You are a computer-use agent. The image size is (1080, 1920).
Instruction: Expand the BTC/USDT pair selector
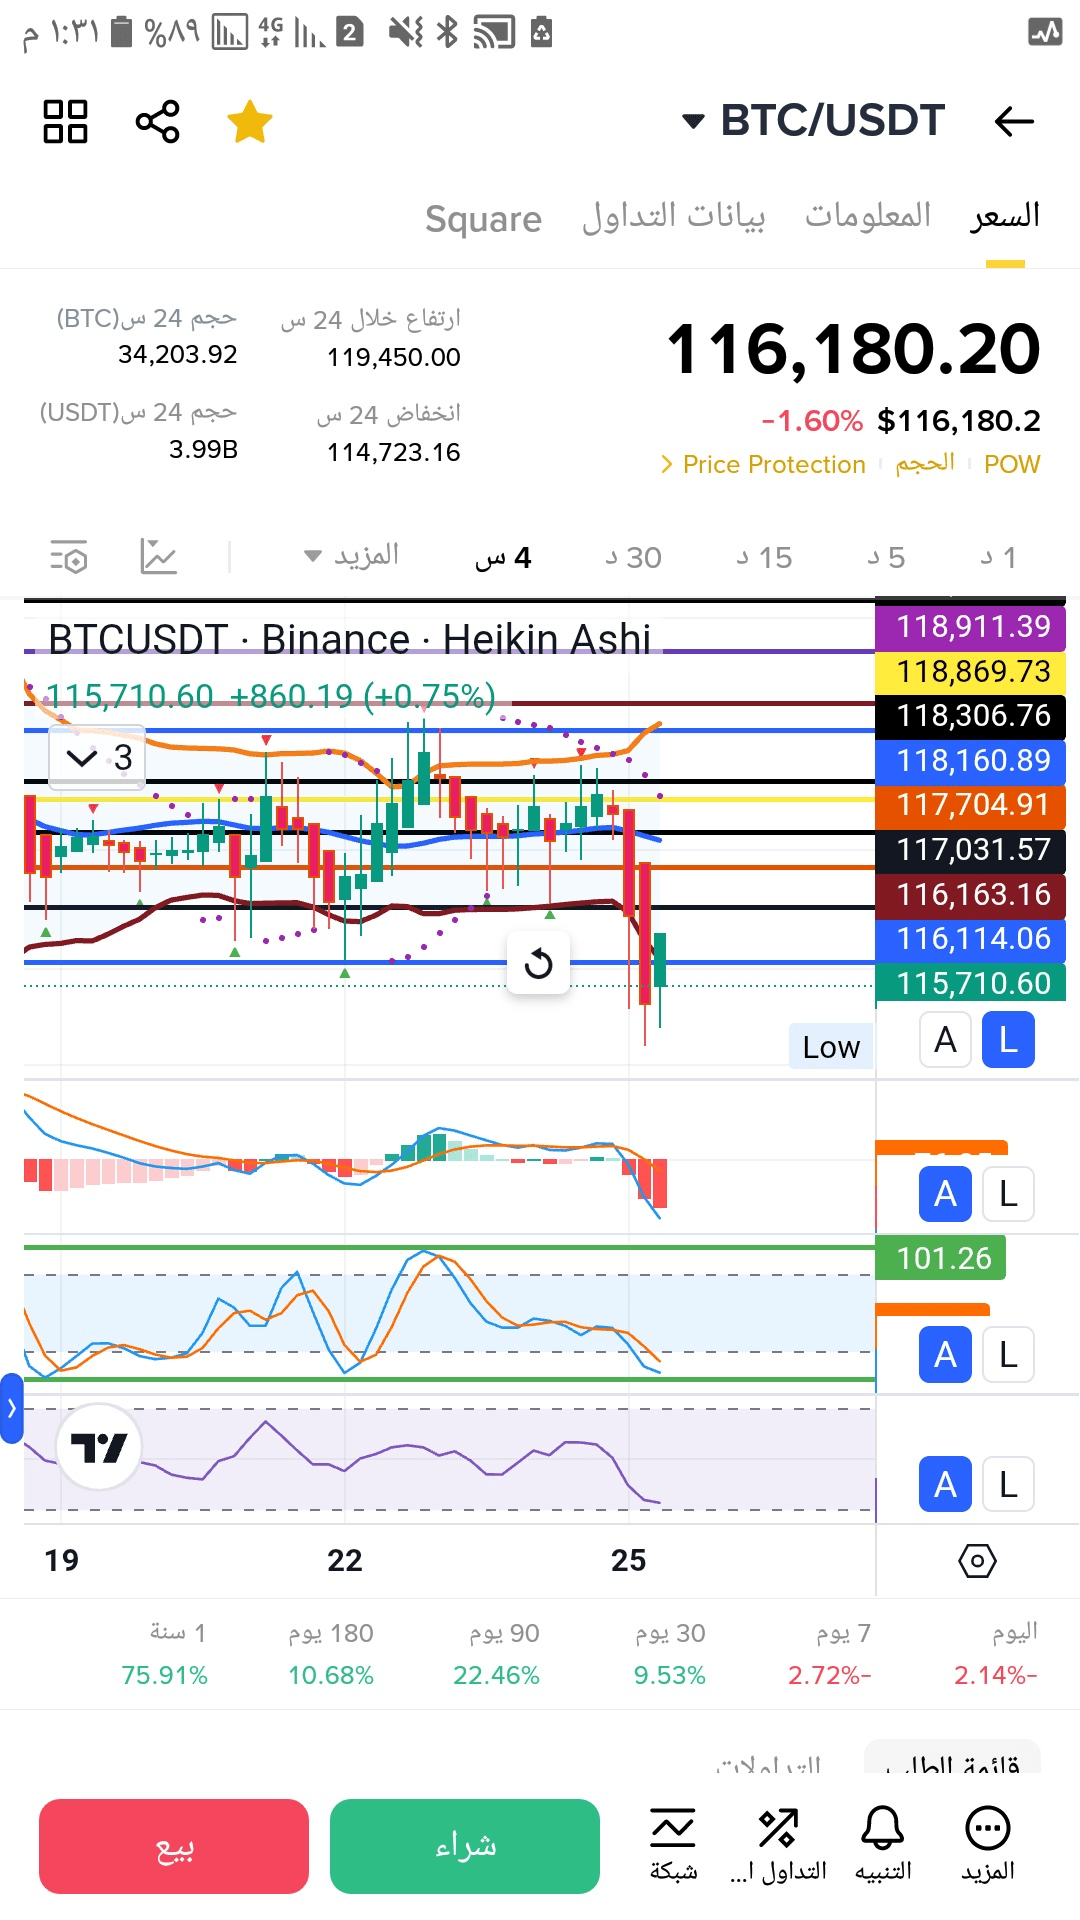pos(813,121)
